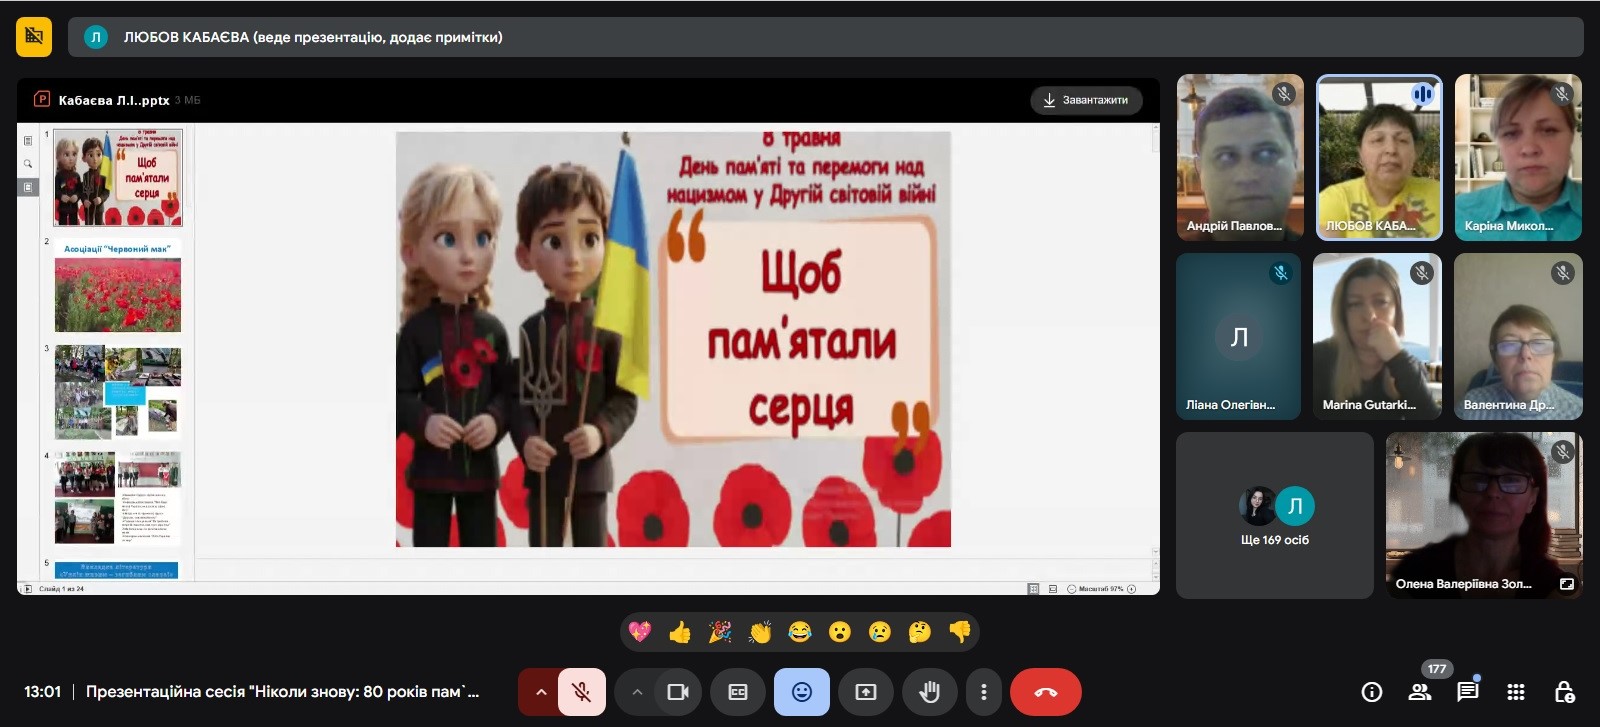1600x727 pixels.
Task: Click the meeting title Презентаційна сесія text
Action: (x=282, y=691)
